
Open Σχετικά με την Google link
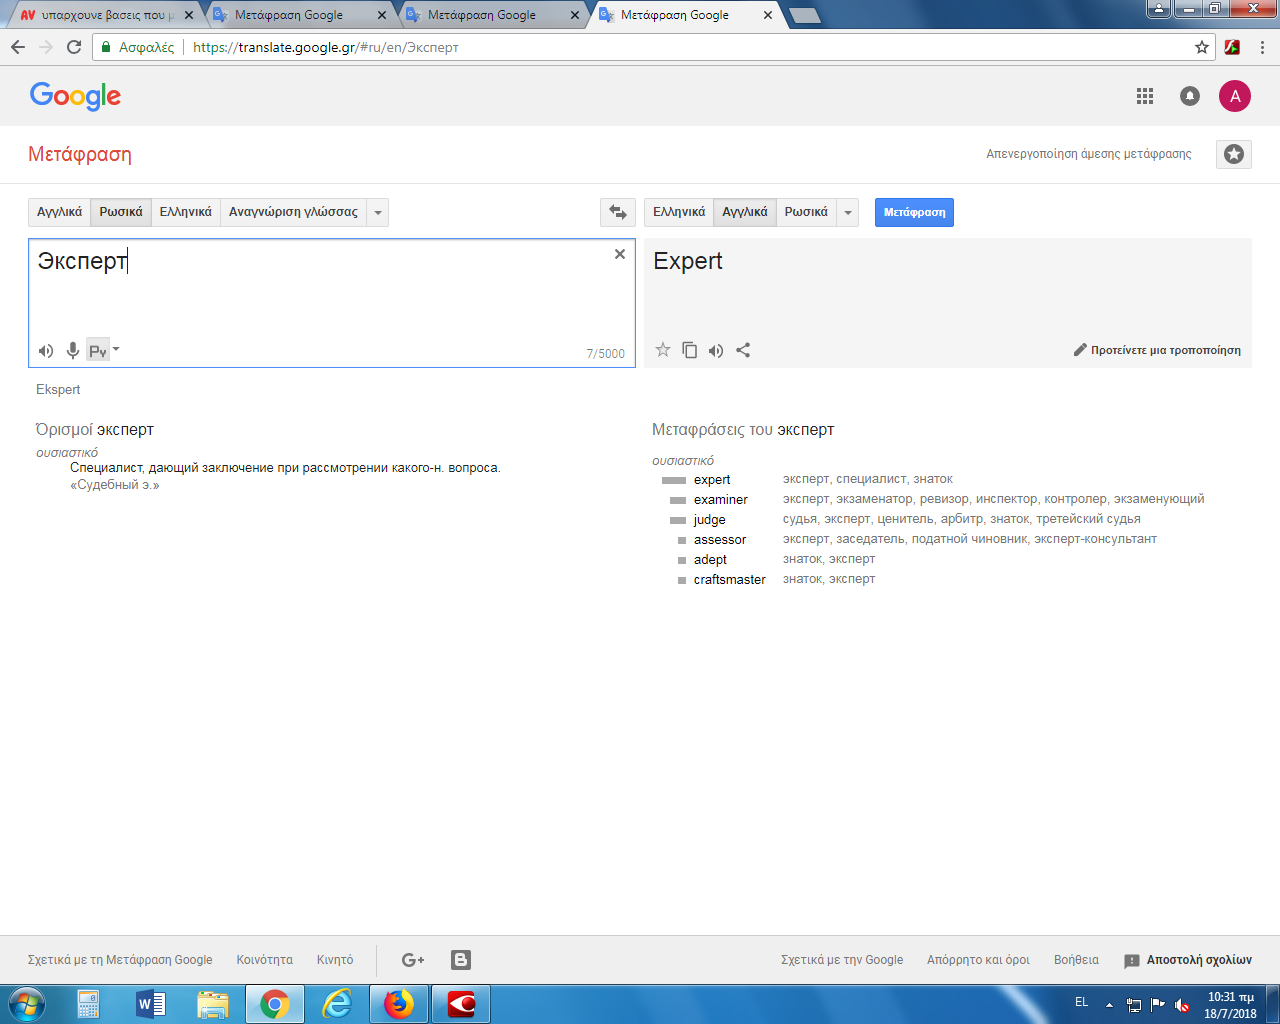click(x=842, y=960)
